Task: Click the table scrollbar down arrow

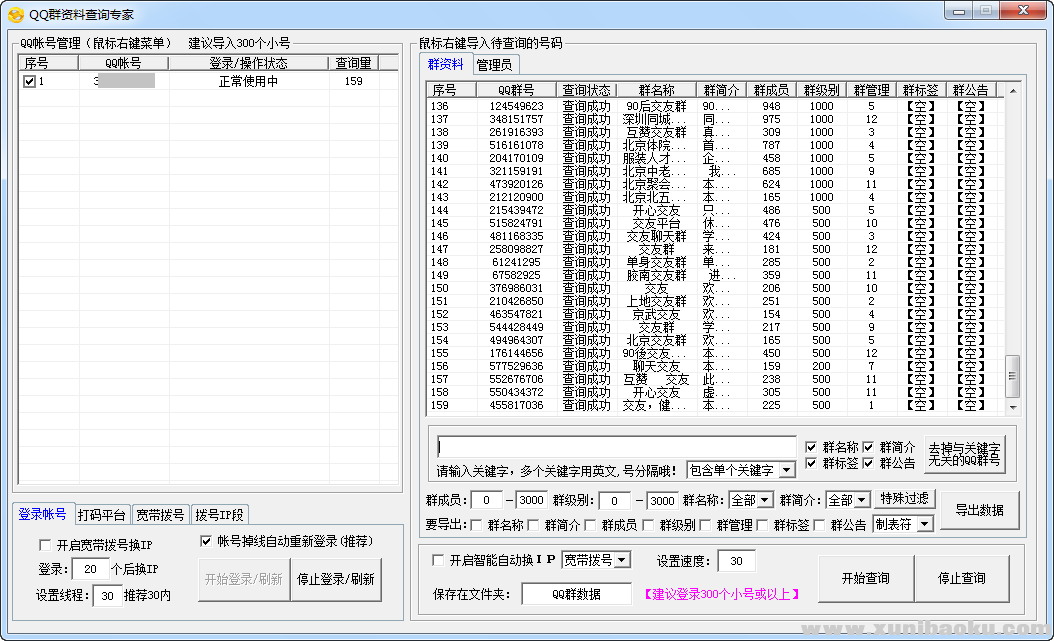Action: point(1012,407)
